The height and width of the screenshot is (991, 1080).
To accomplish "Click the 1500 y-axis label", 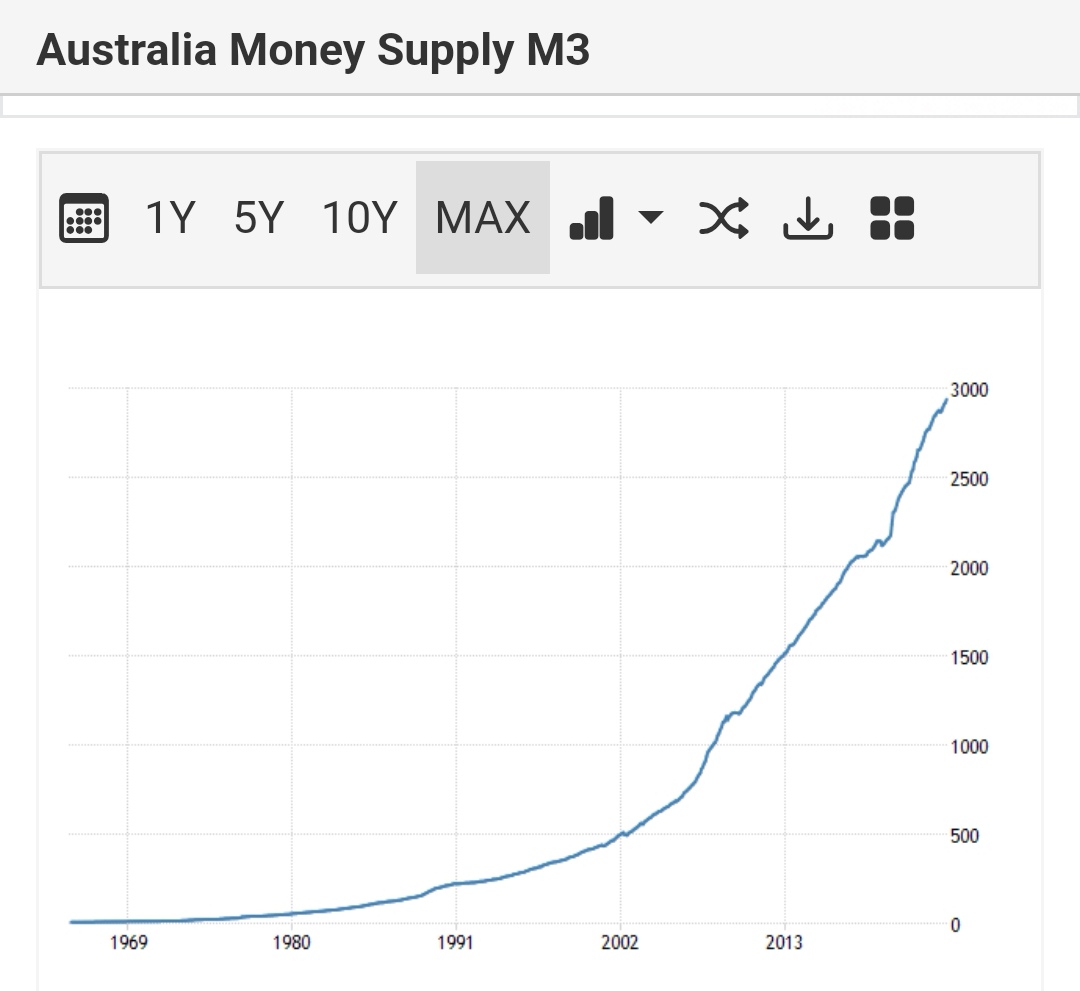I will (x=969, y=658).
